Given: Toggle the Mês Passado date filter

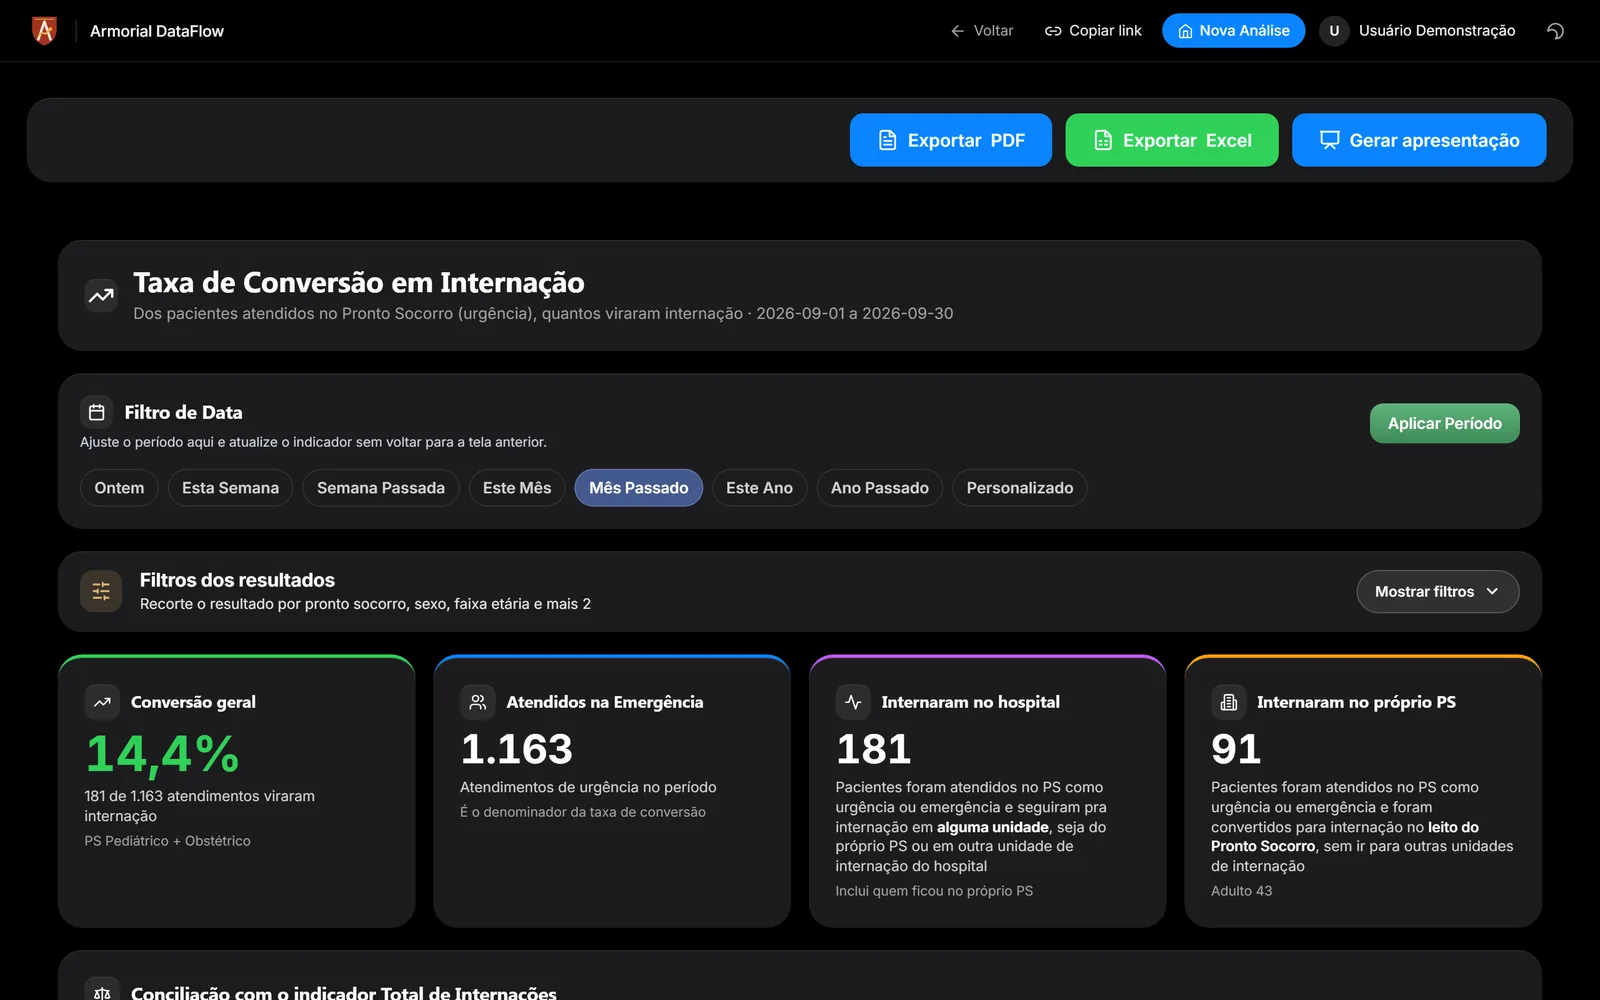Looking at the screenshot, I should pyautogui.click(x=638, y=488).
